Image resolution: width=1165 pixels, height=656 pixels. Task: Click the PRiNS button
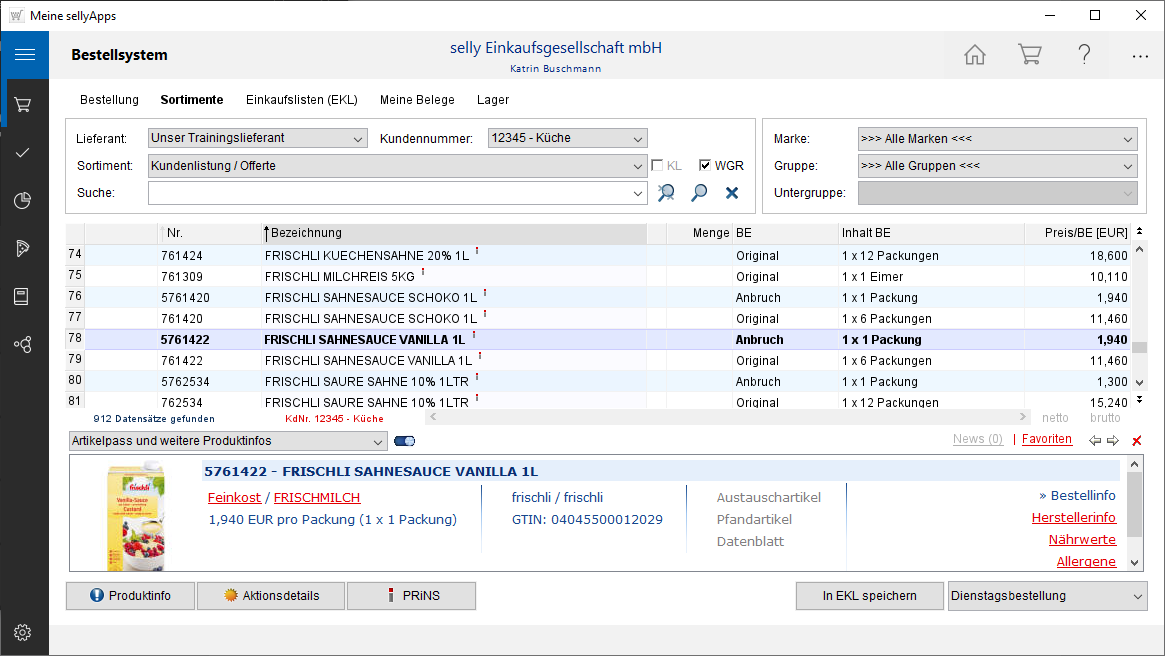(412, 596)
